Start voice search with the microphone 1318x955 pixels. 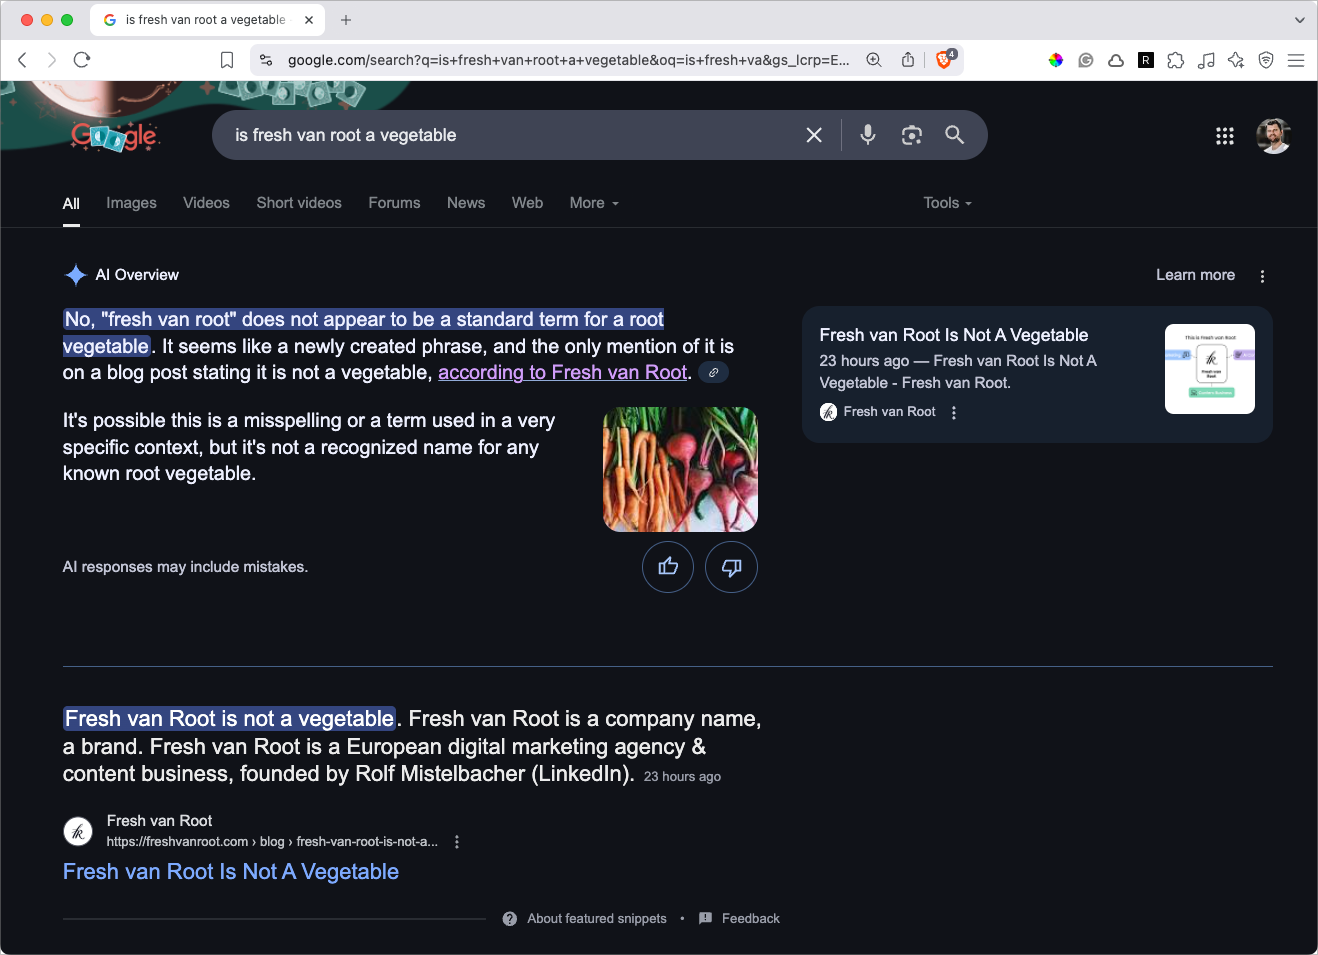[x=868, y=135]
